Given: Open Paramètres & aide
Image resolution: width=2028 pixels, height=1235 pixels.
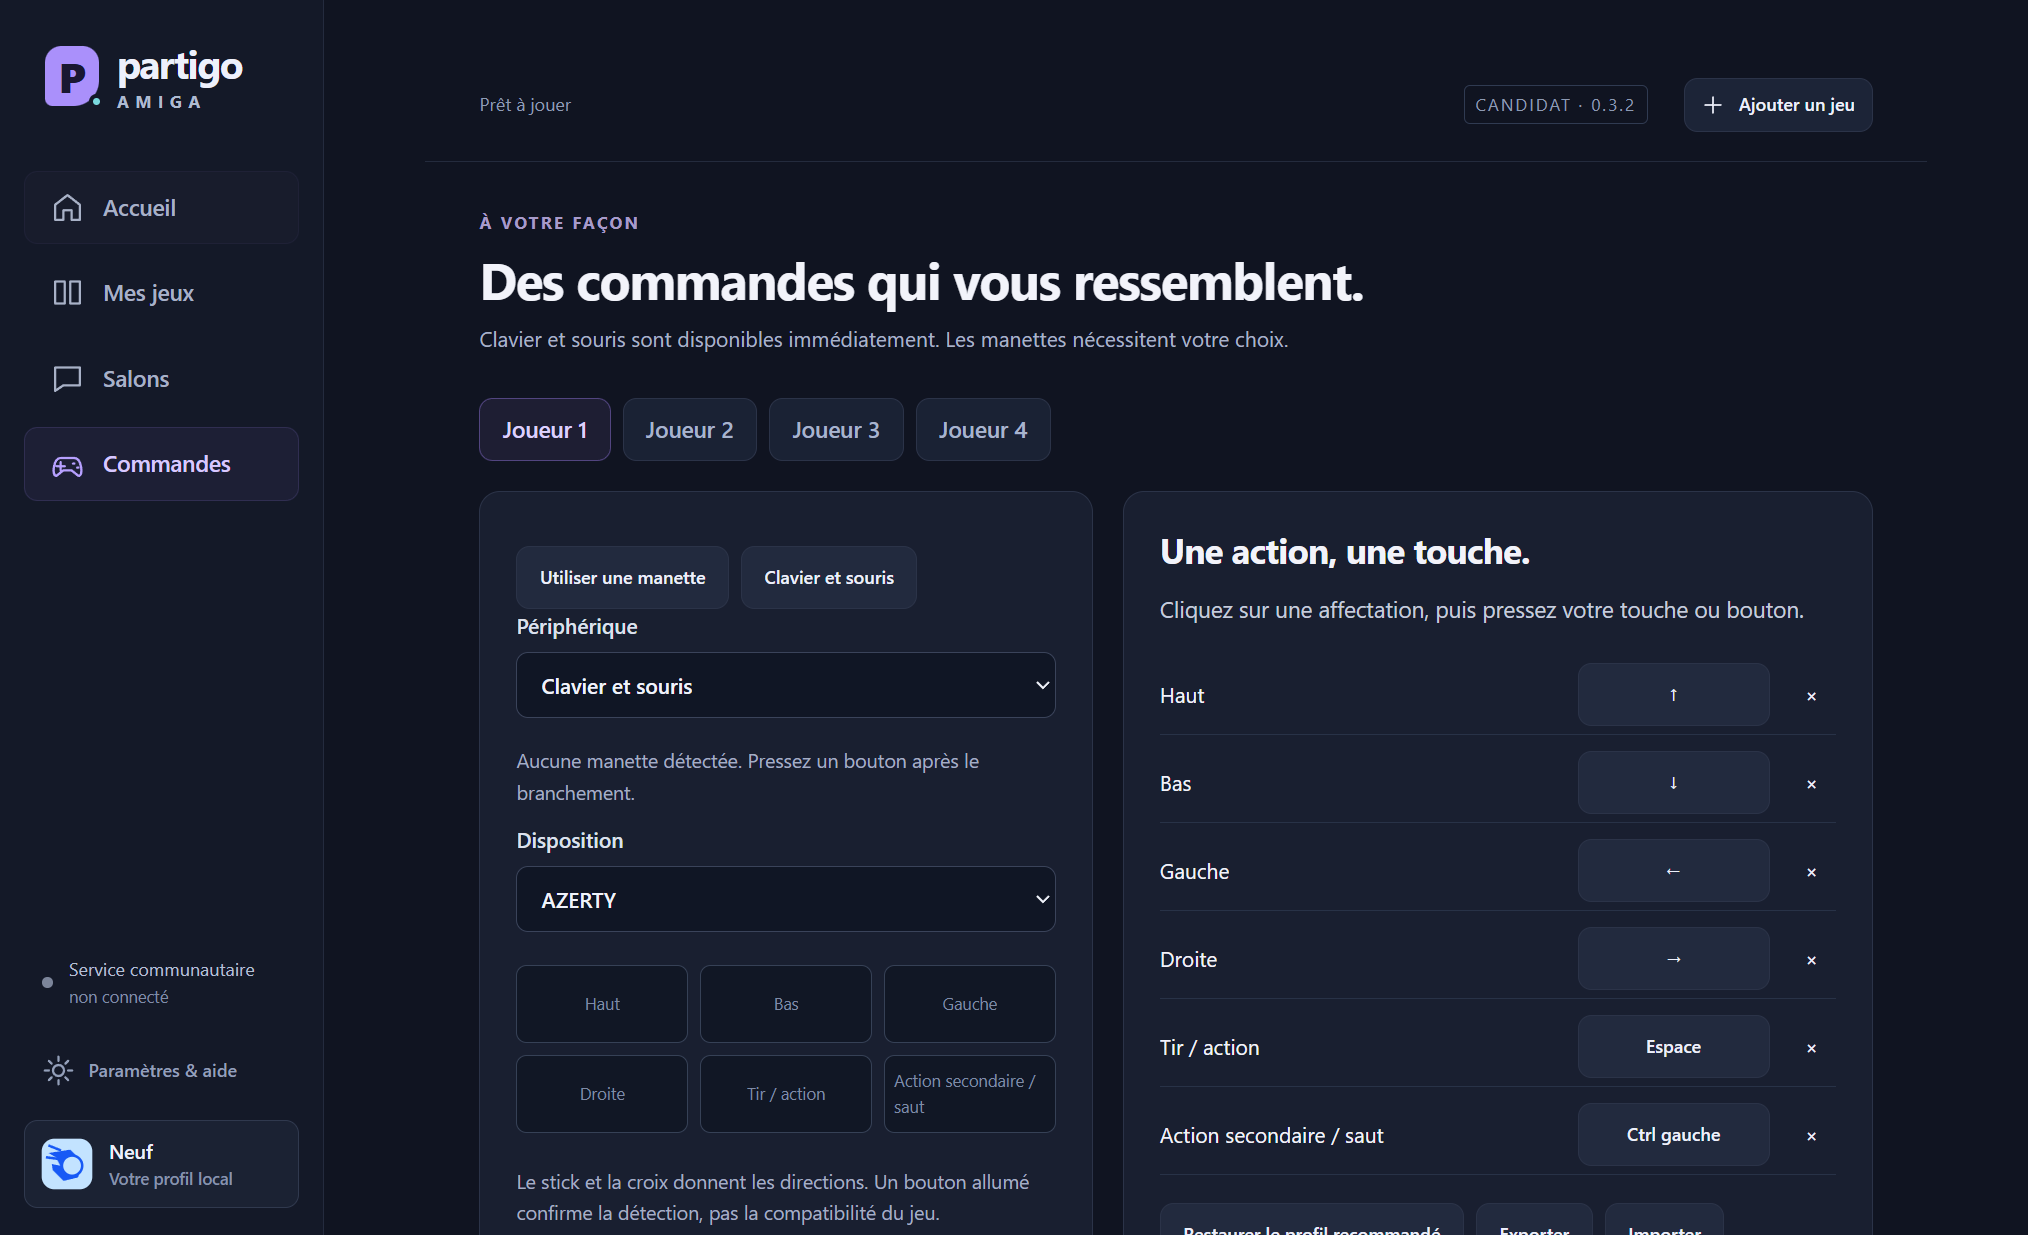Looking at the screenshot, I should 141,1071.
